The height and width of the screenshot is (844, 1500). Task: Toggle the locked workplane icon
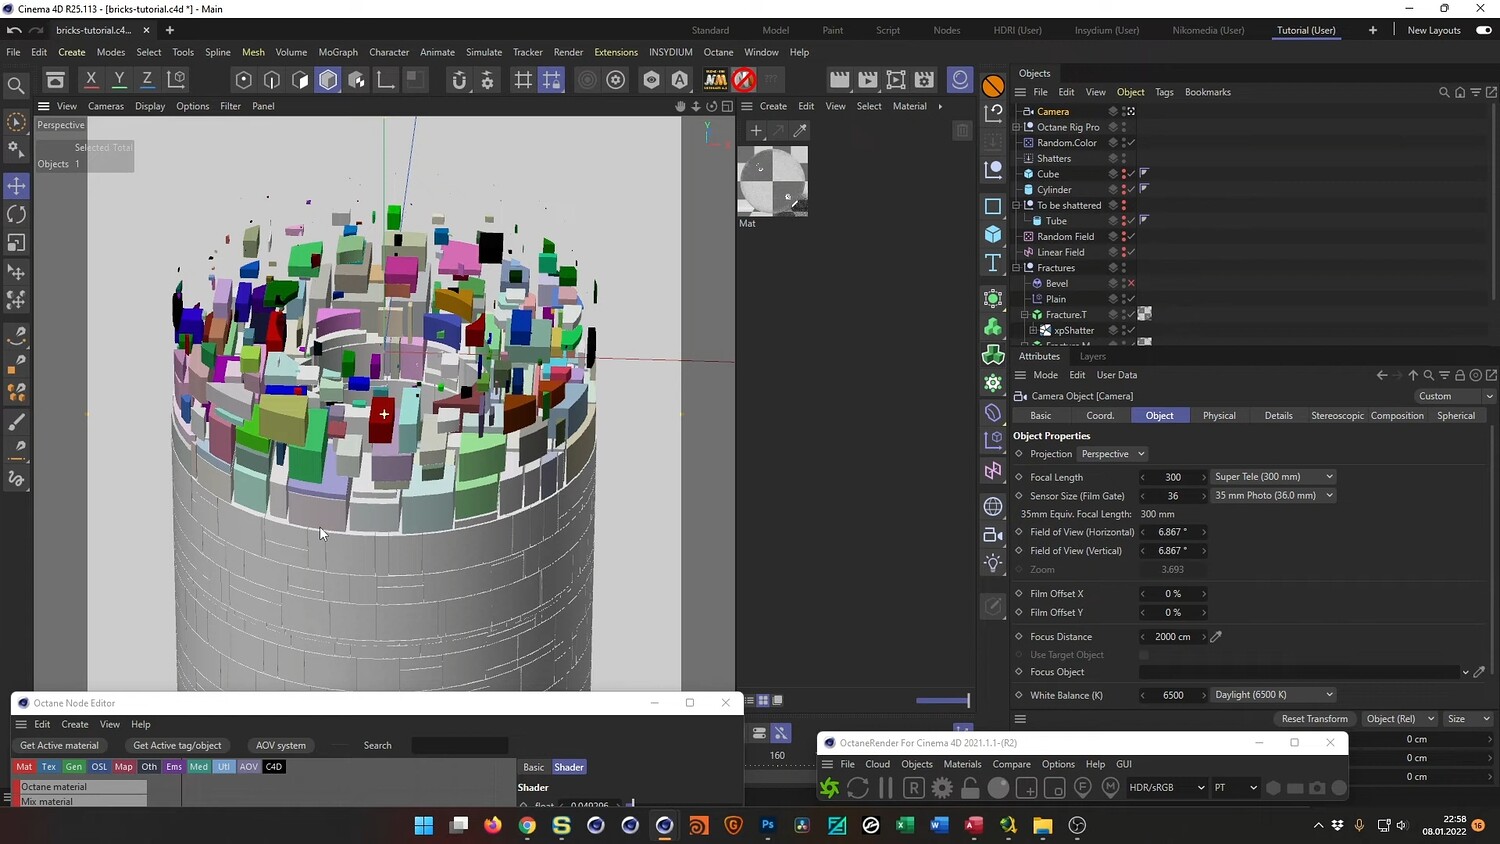551,80
